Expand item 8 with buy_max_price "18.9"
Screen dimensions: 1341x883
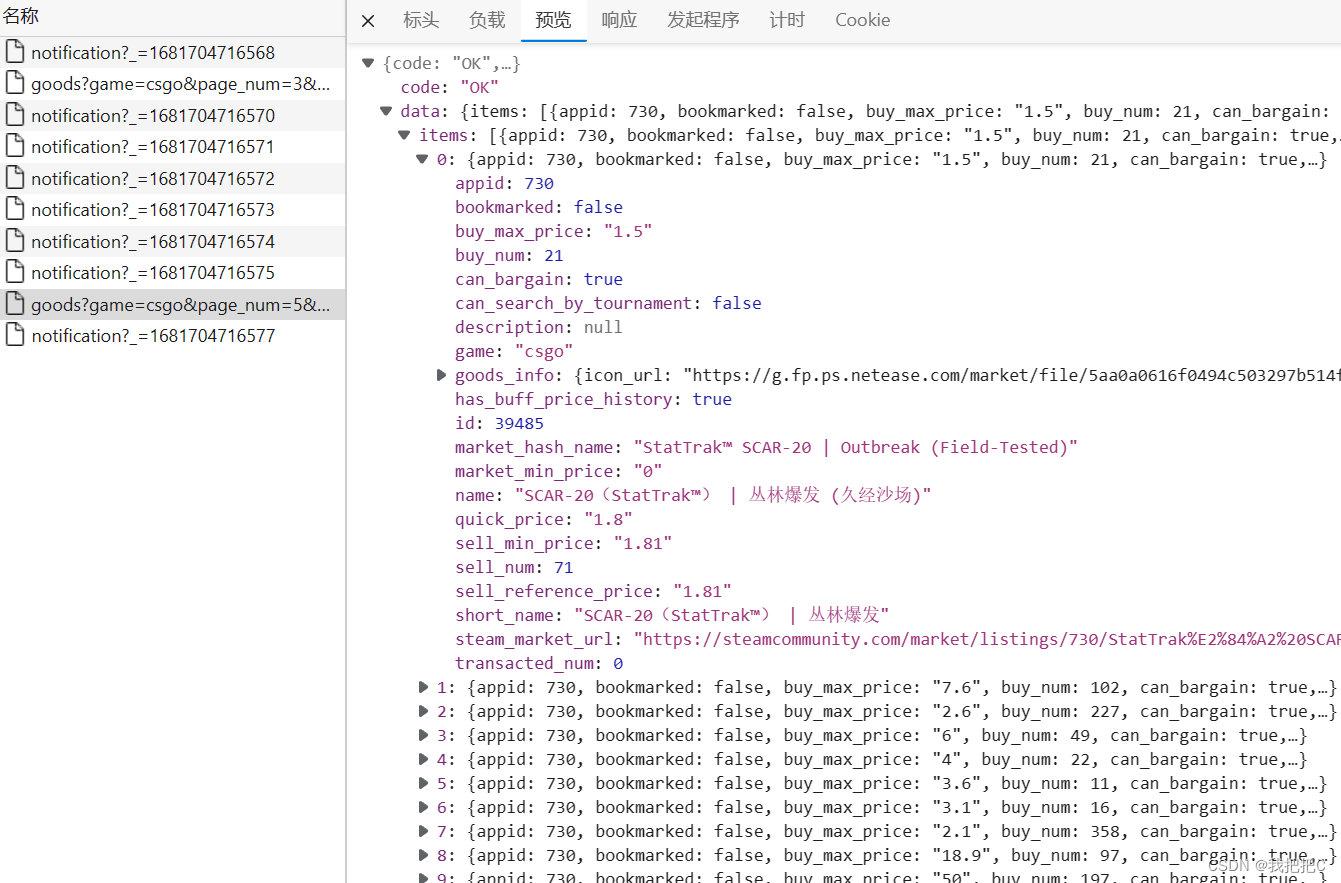click(x=423, y=855)
